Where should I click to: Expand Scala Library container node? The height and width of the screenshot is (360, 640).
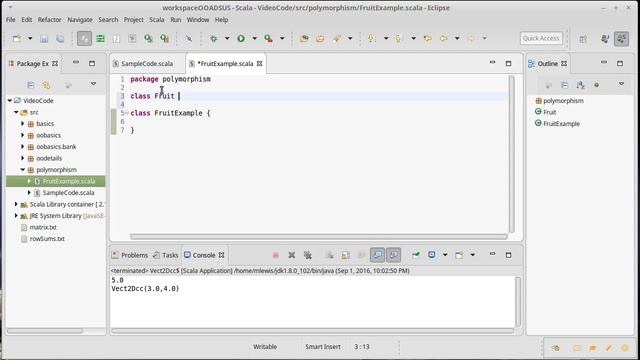pyautogui.click(x=16, y=204)
